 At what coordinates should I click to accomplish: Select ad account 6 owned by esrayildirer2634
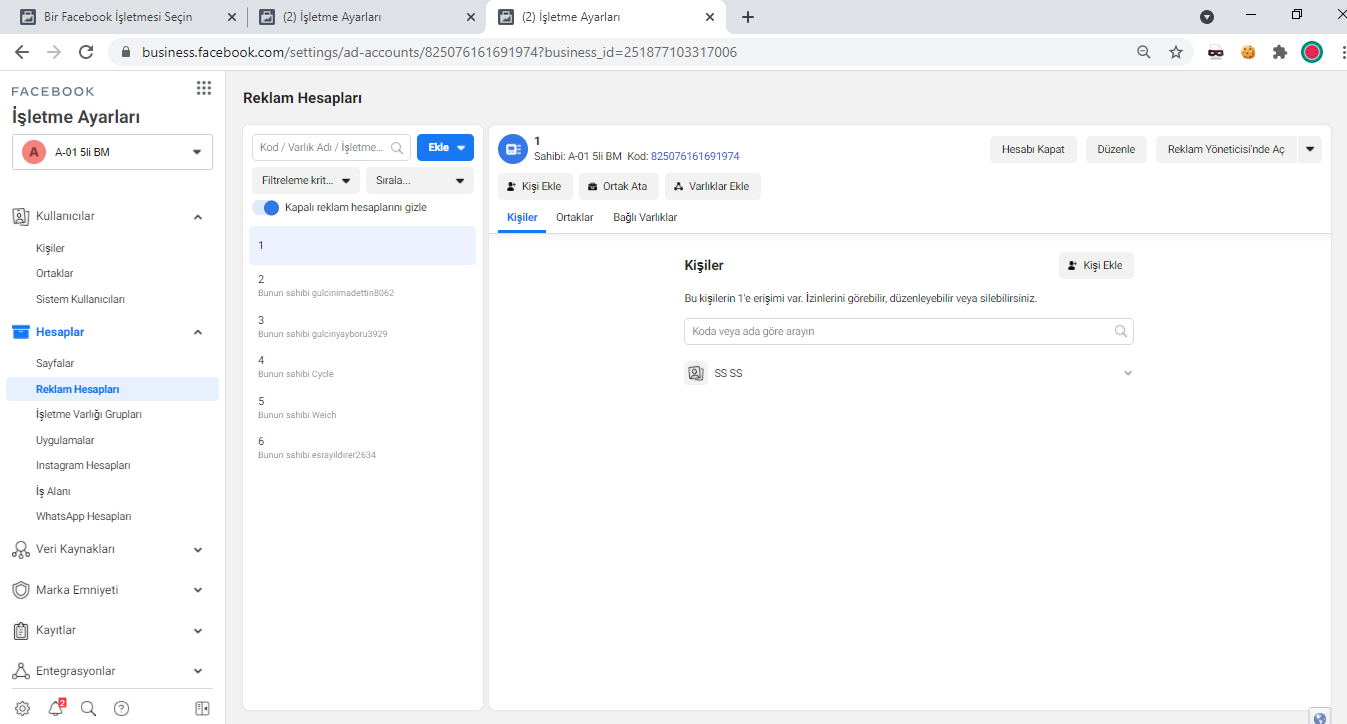[x=362, y=447]
